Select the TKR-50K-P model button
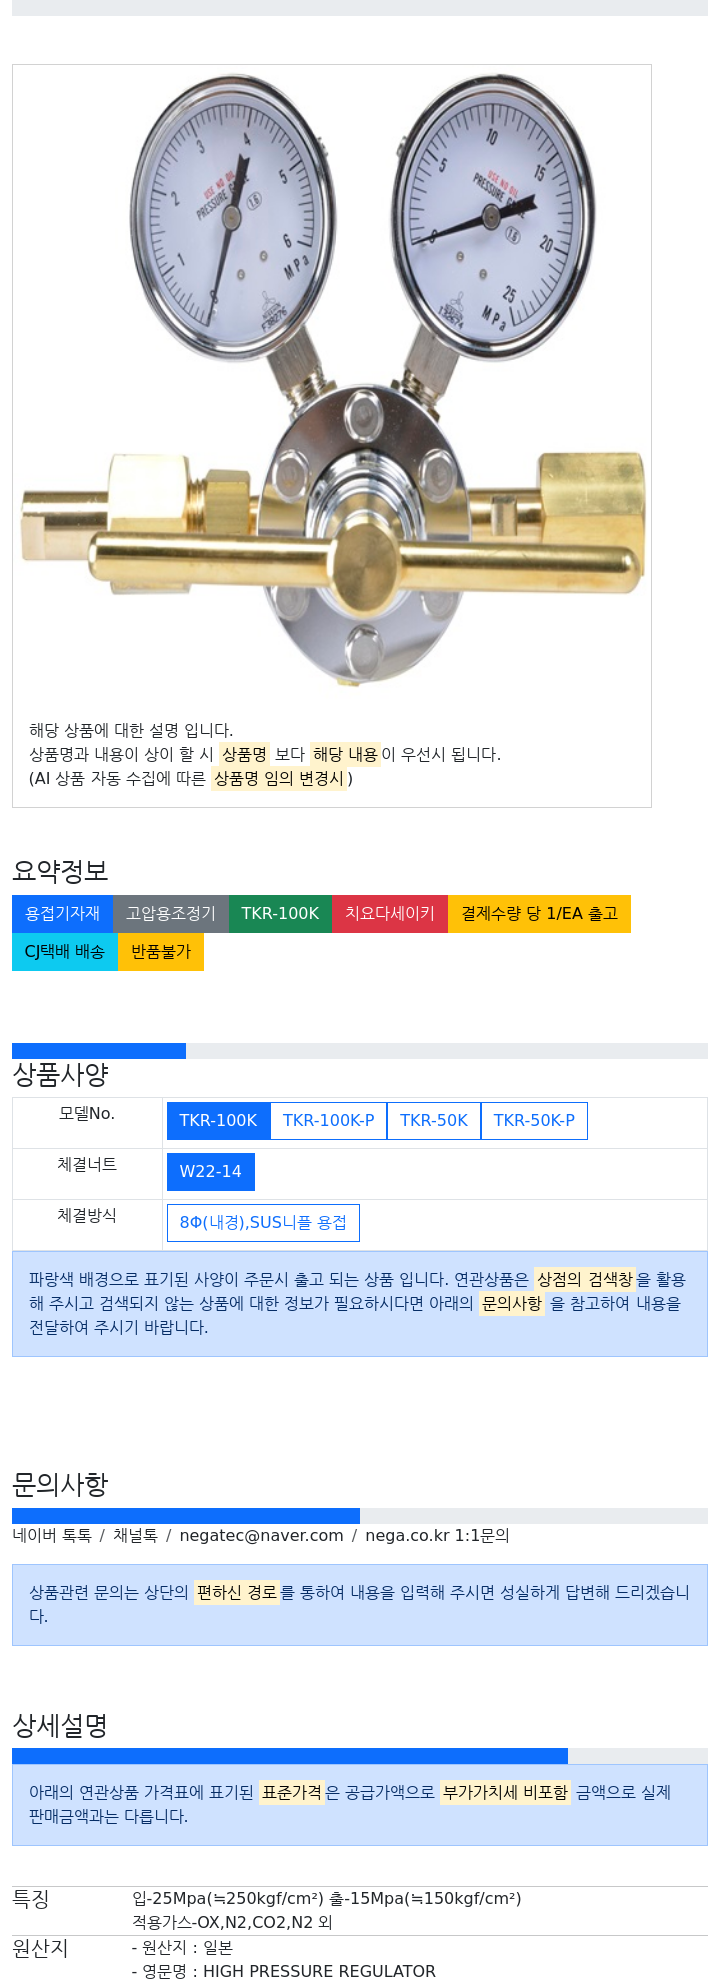 tap(534, 1121)
